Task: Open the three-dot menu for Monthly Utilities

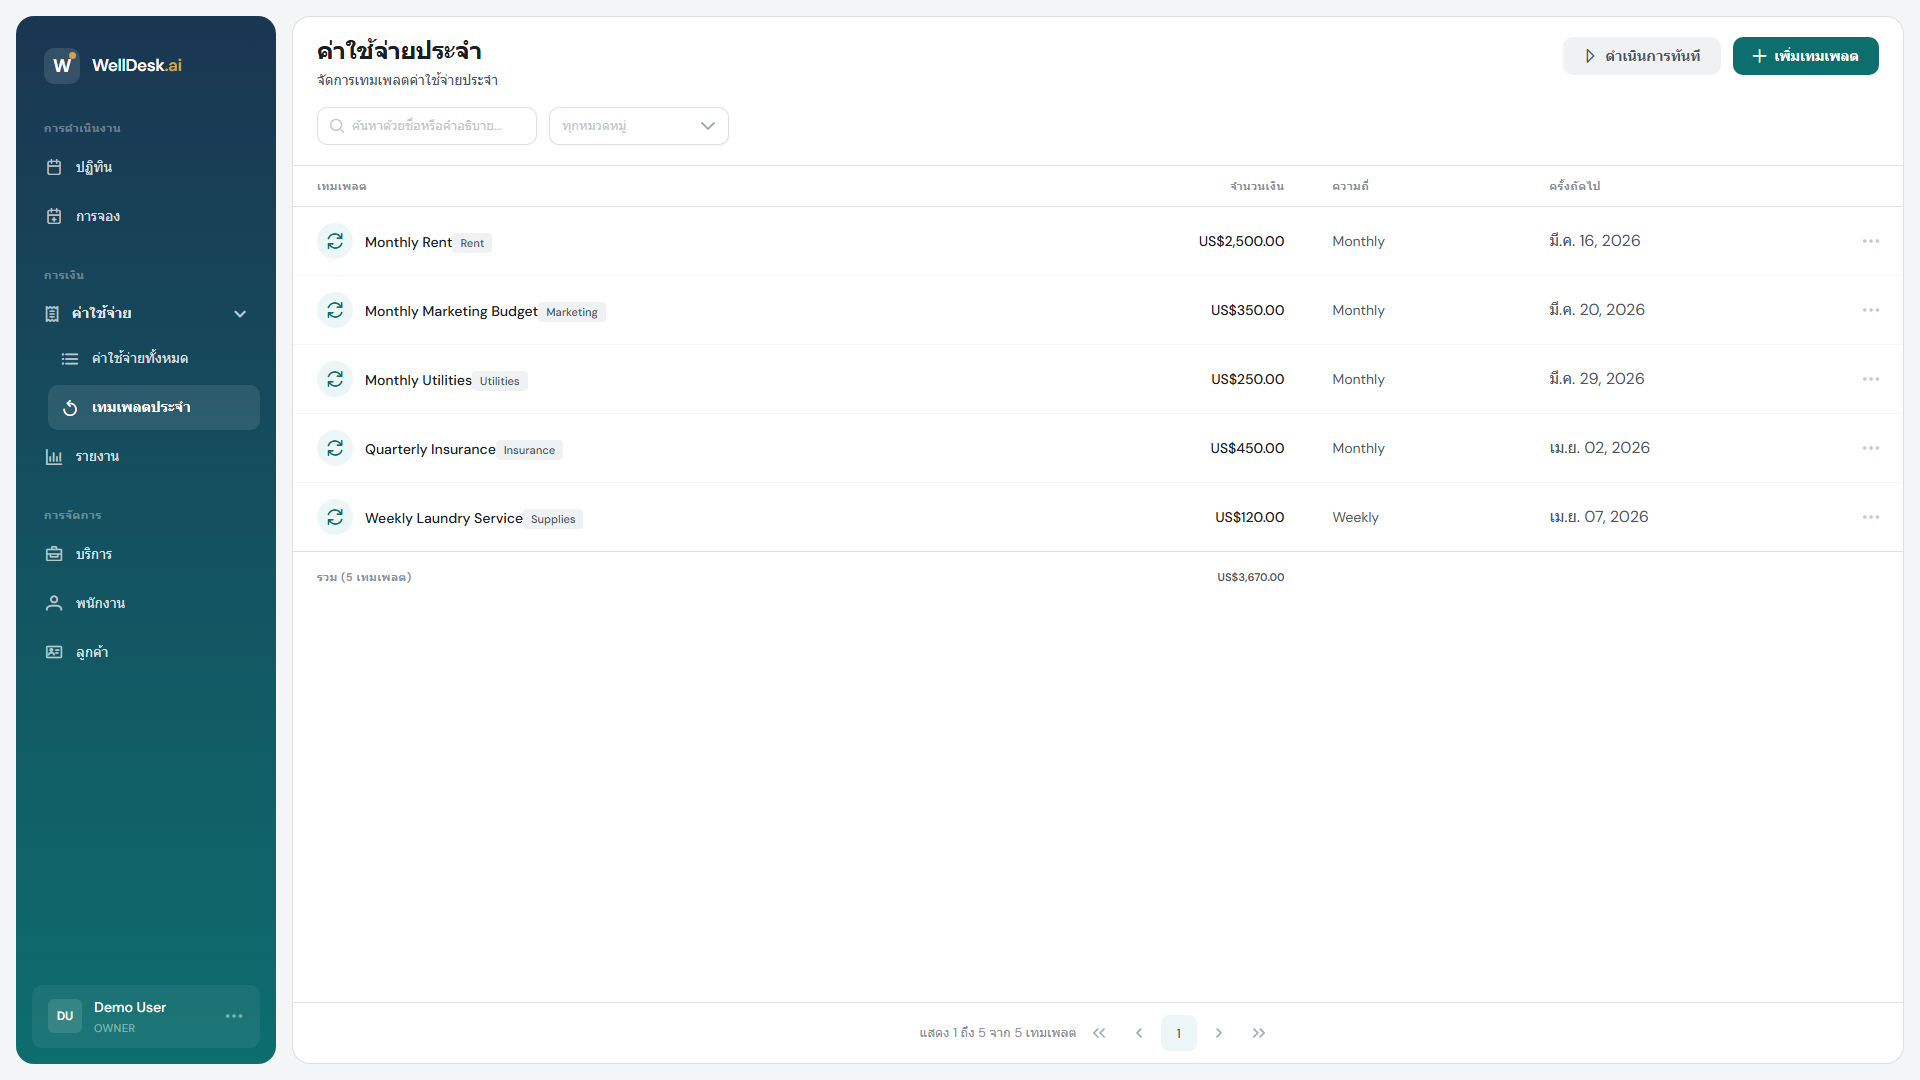Action: coord(1870,379)
